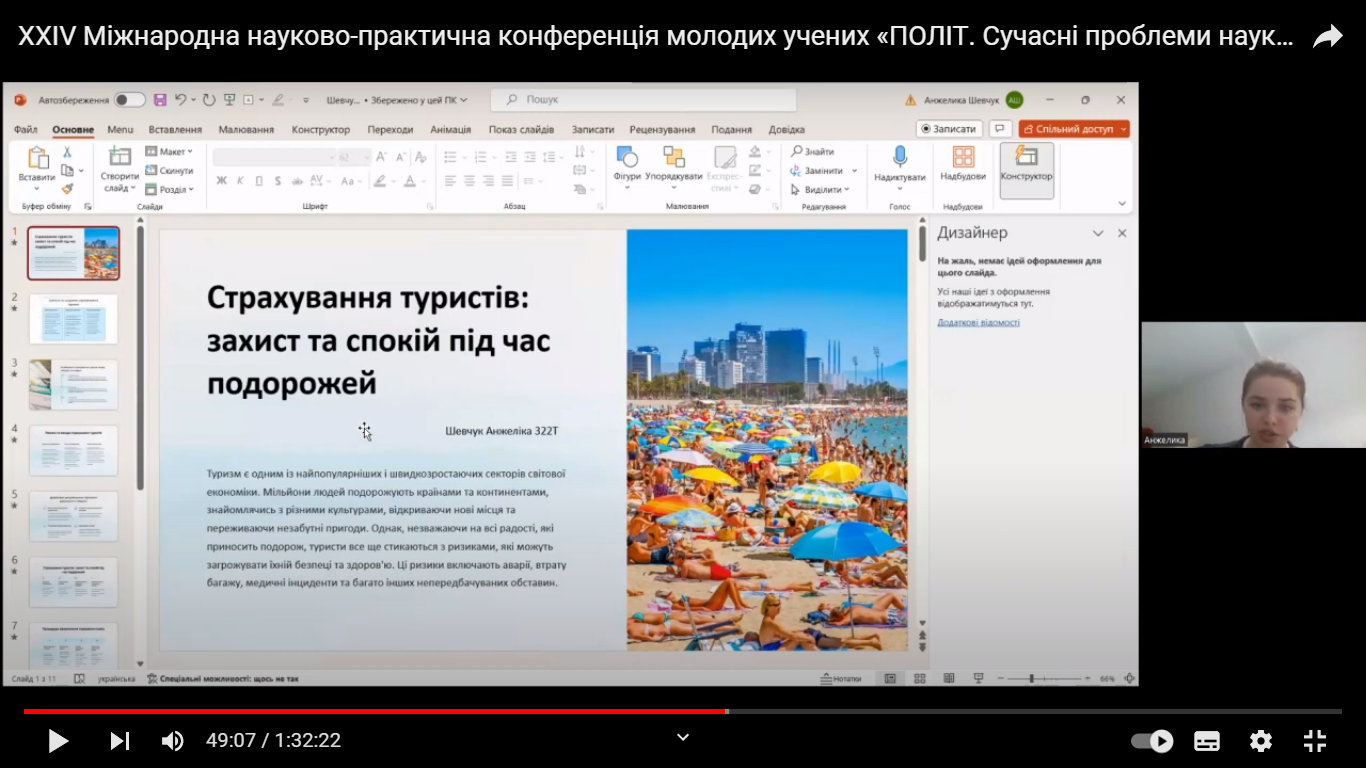The image size is (1366, 768).
Task: Open the Add-ins (Надбудови) icon
Action: pyautogui.click(x=963, y=157)
